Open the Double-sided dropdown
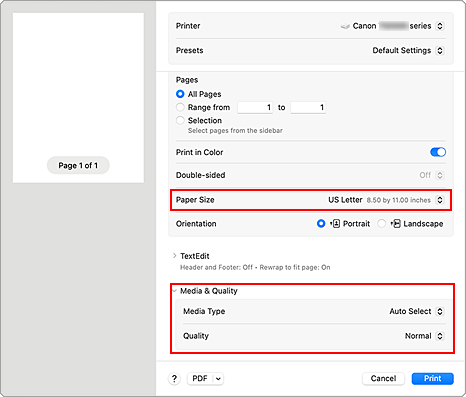 440,175
